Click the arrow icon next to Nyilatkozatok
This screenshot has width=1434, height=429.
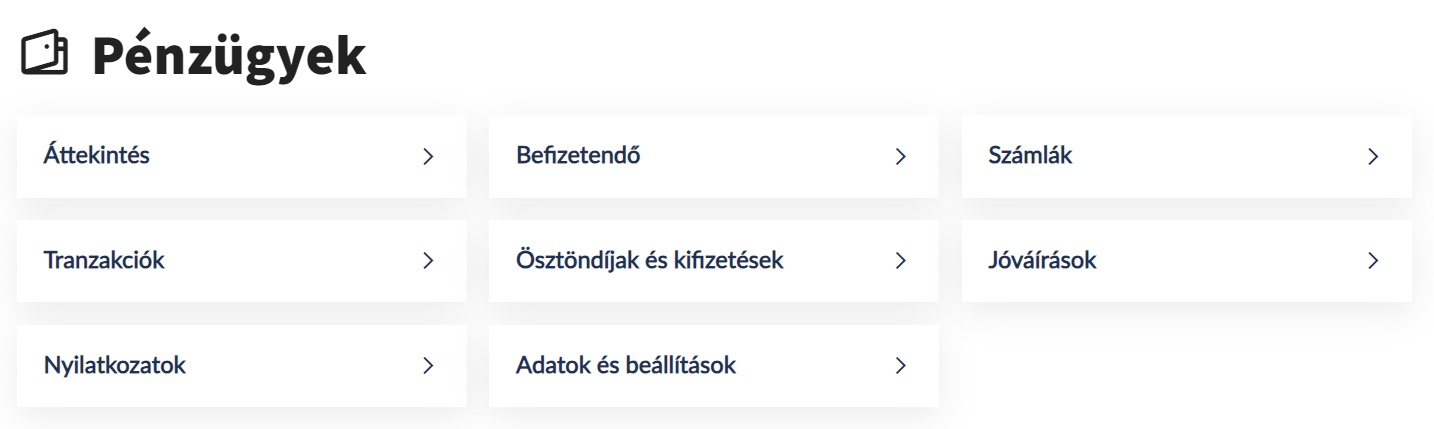pos(428,366)
